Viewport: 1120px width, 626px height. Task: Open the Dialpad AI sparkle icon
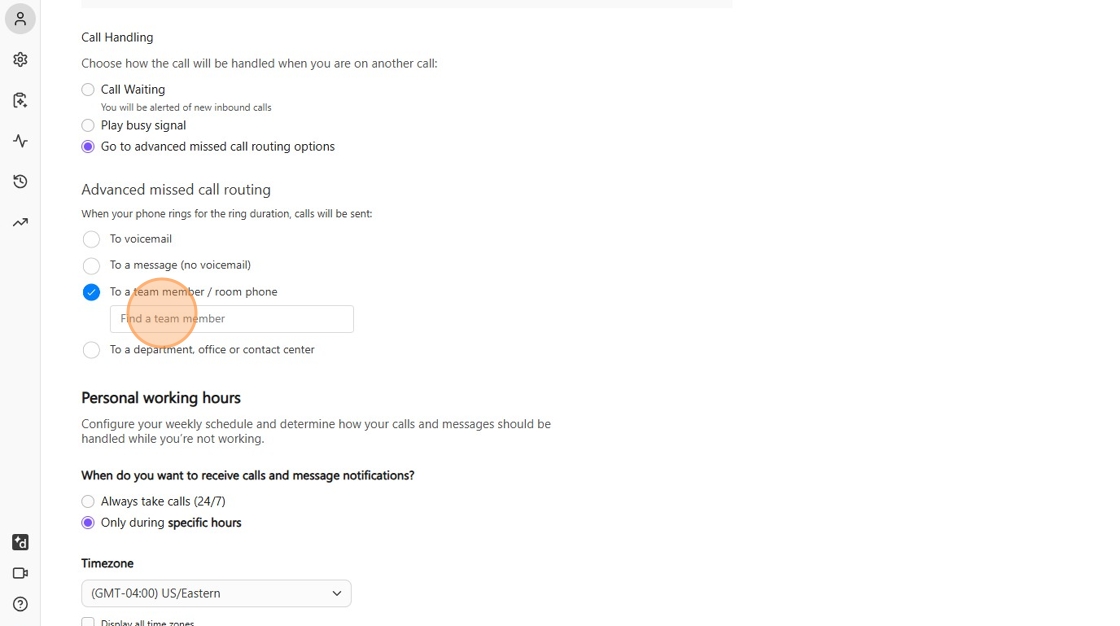click(20, 542)
